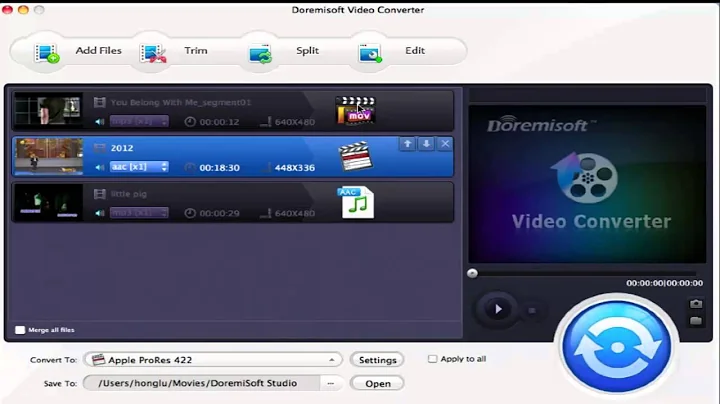Click the Add Files toolbar icon
Image resolution: width=720 pixels, height=404 pixels.
[x=47, y=53]
